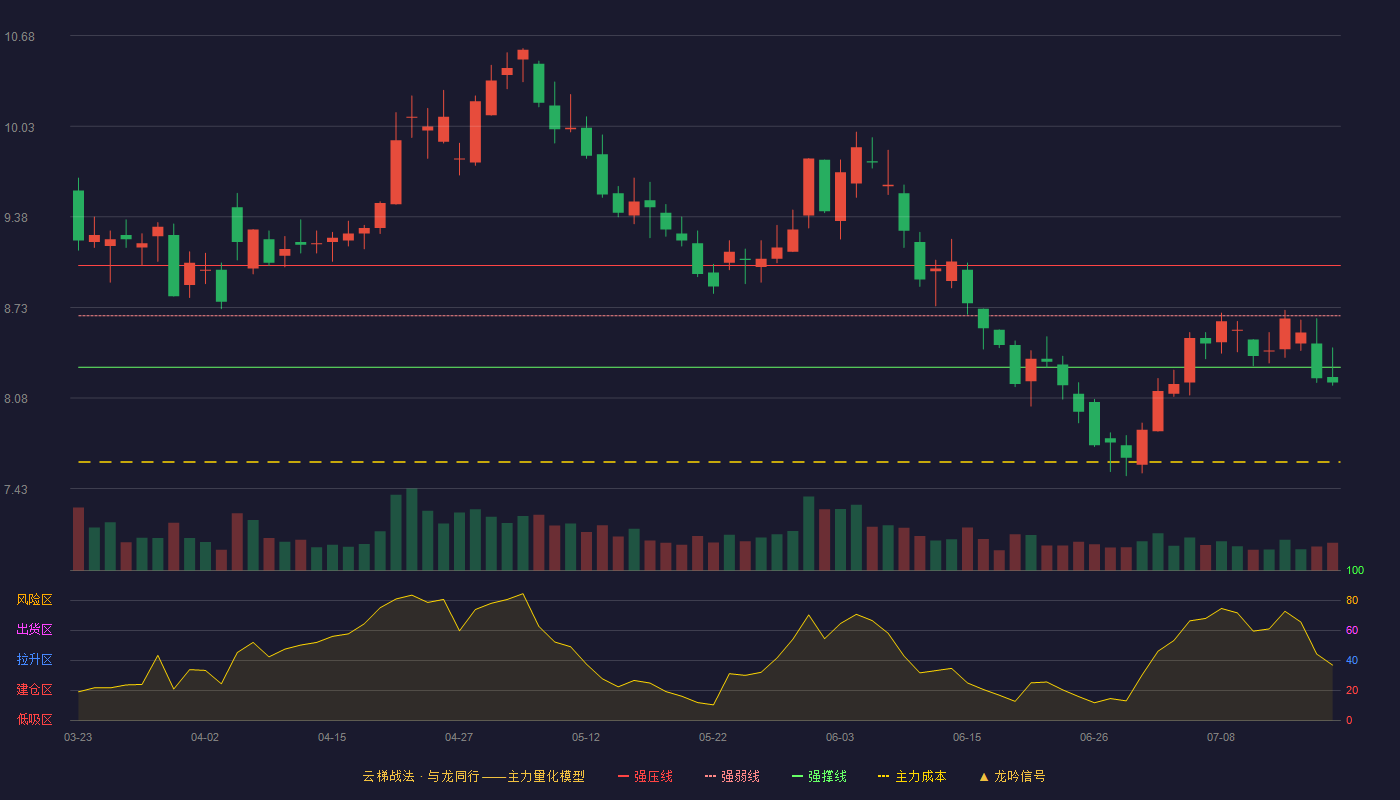
Task: Click the magenta 60 indicator axis value
Action: [1352, 631]
